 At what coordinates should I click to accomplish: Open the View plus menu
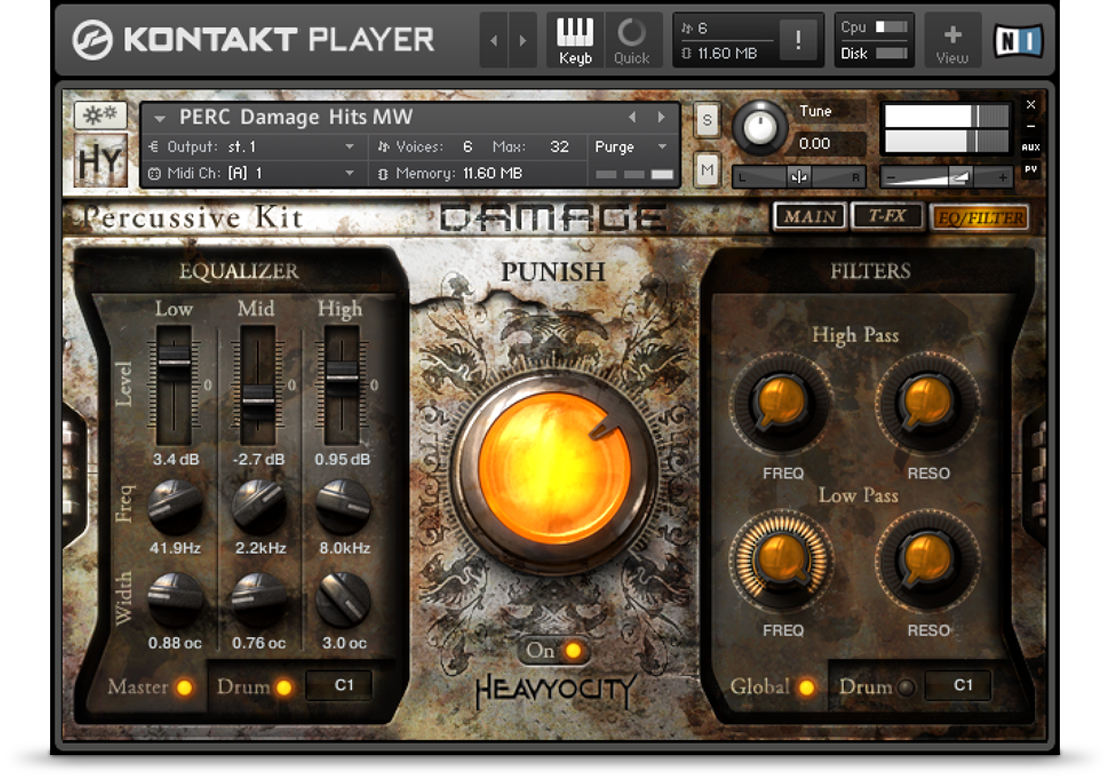(x=952, y=40)
